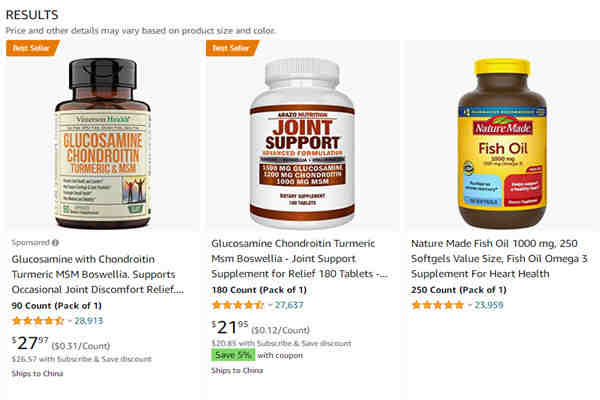This screenshot has height=400, width=600.
Task: Click the Best Seller badge on Joint Support
Action: [233, 48]
